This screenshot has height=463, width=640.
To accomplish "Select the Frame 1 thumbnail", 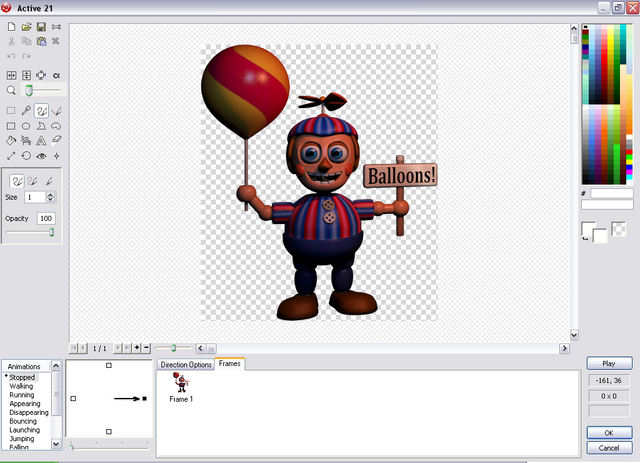I will pyautogui.click(x=181, y=387).
